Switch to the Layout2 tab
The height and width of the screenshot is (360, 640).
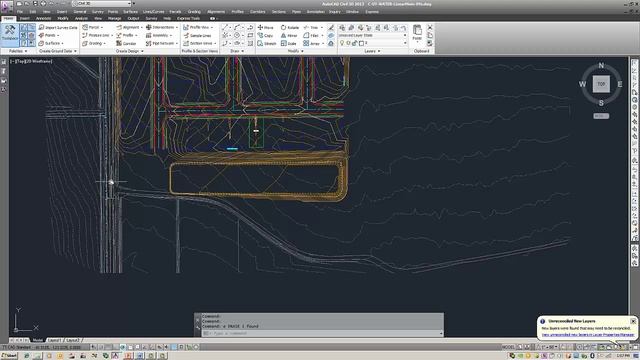point(73,340)
